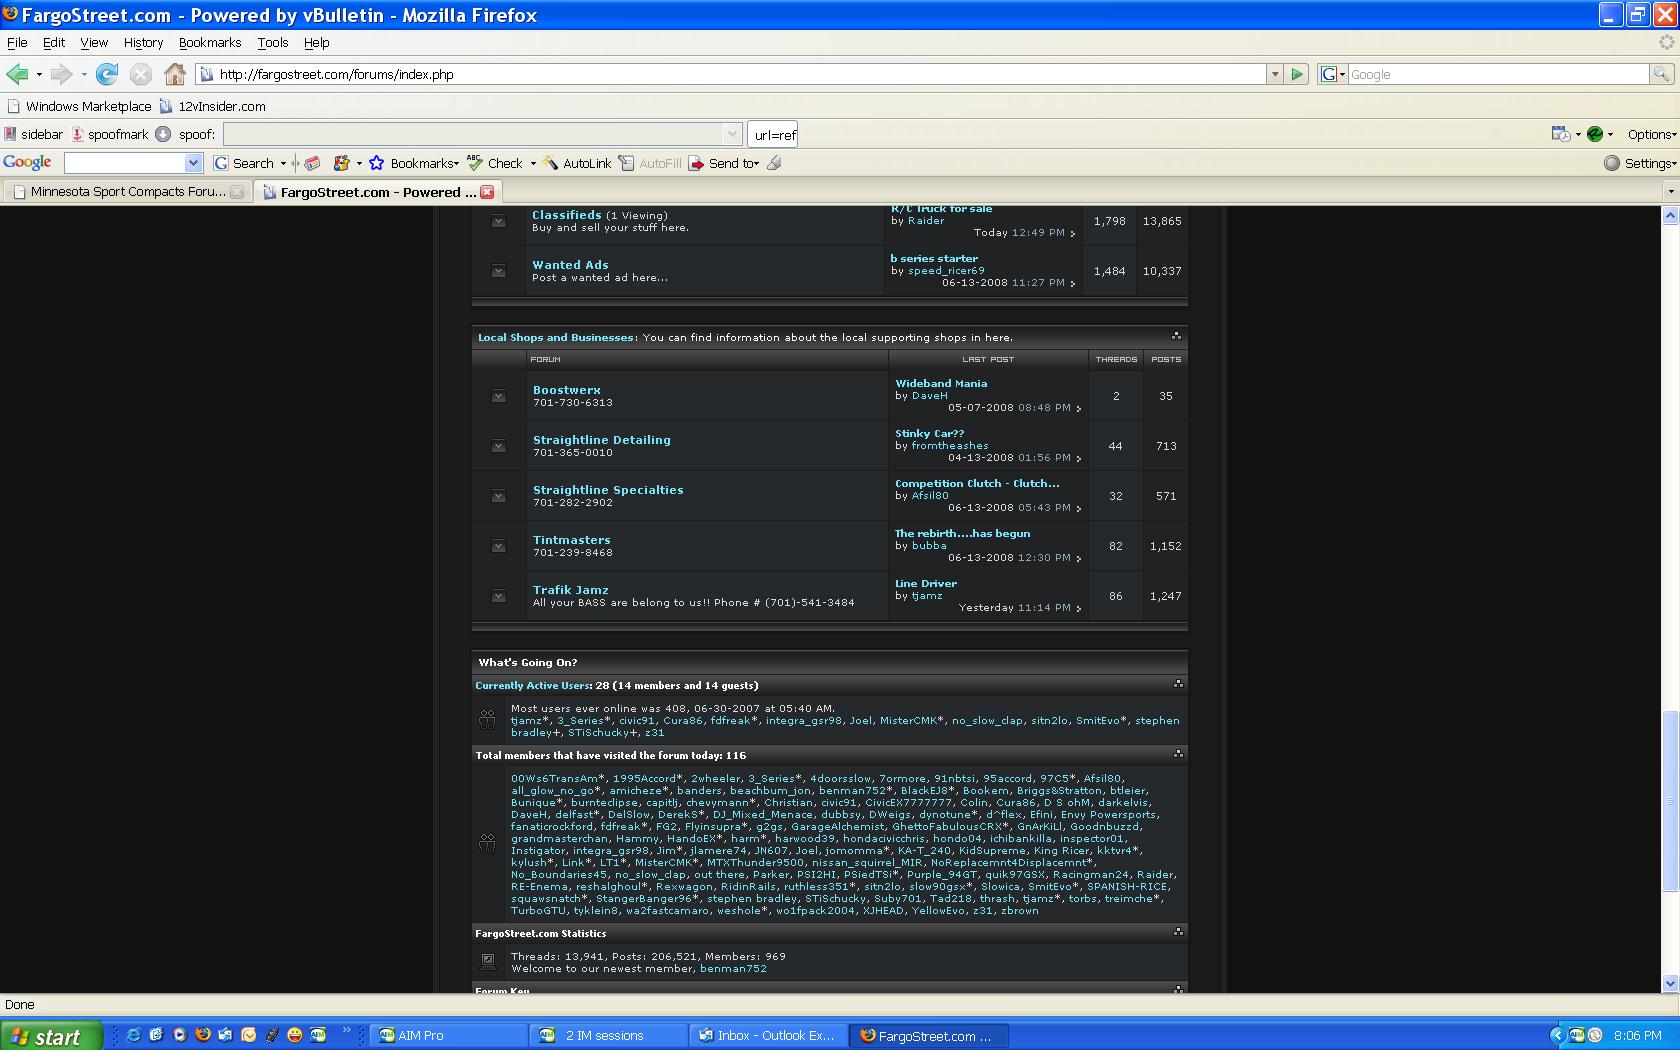Open the Boostwerx forum link

[x=567, y=390]
